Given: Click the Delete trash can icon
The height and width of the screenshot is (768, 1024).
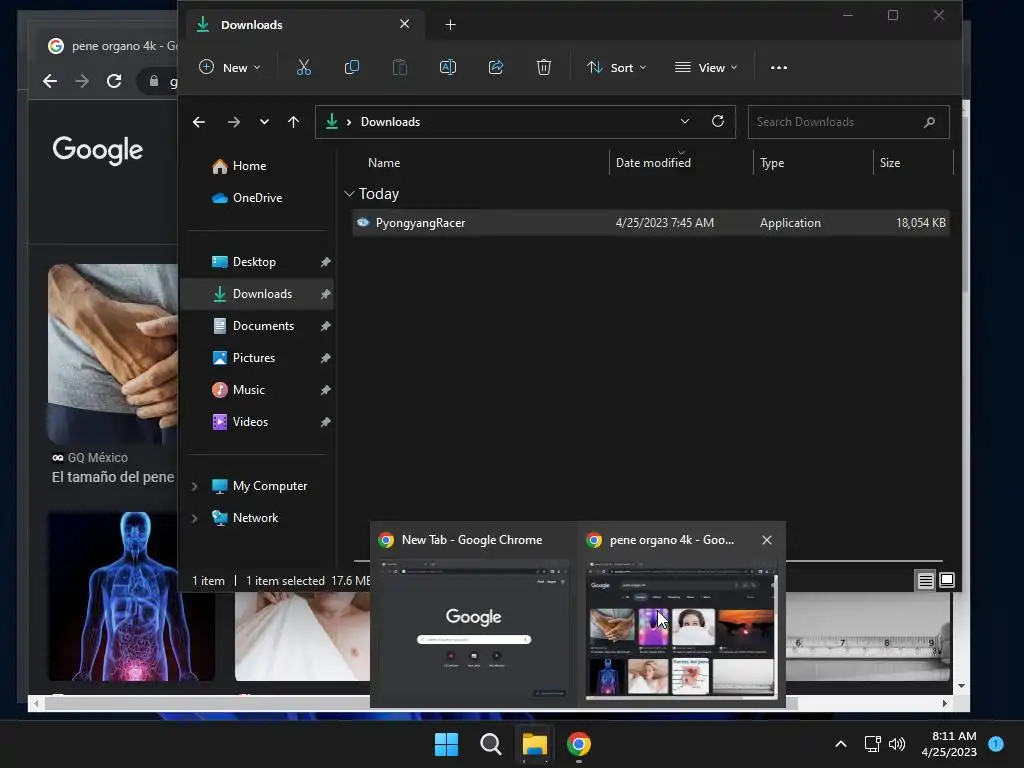Looking at the screenshot, I should [x=543, y=67].
